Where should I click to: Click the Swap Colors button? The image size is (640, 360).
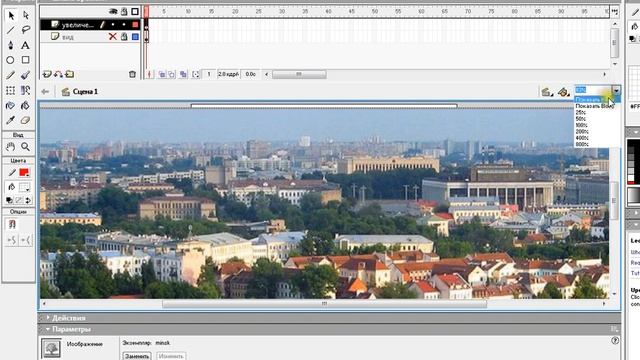pyautogui.click(x=28, y=200)
